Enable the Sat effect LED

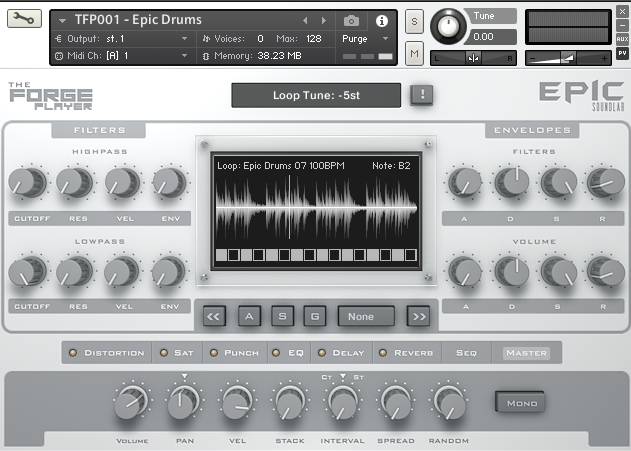[164, 353]
